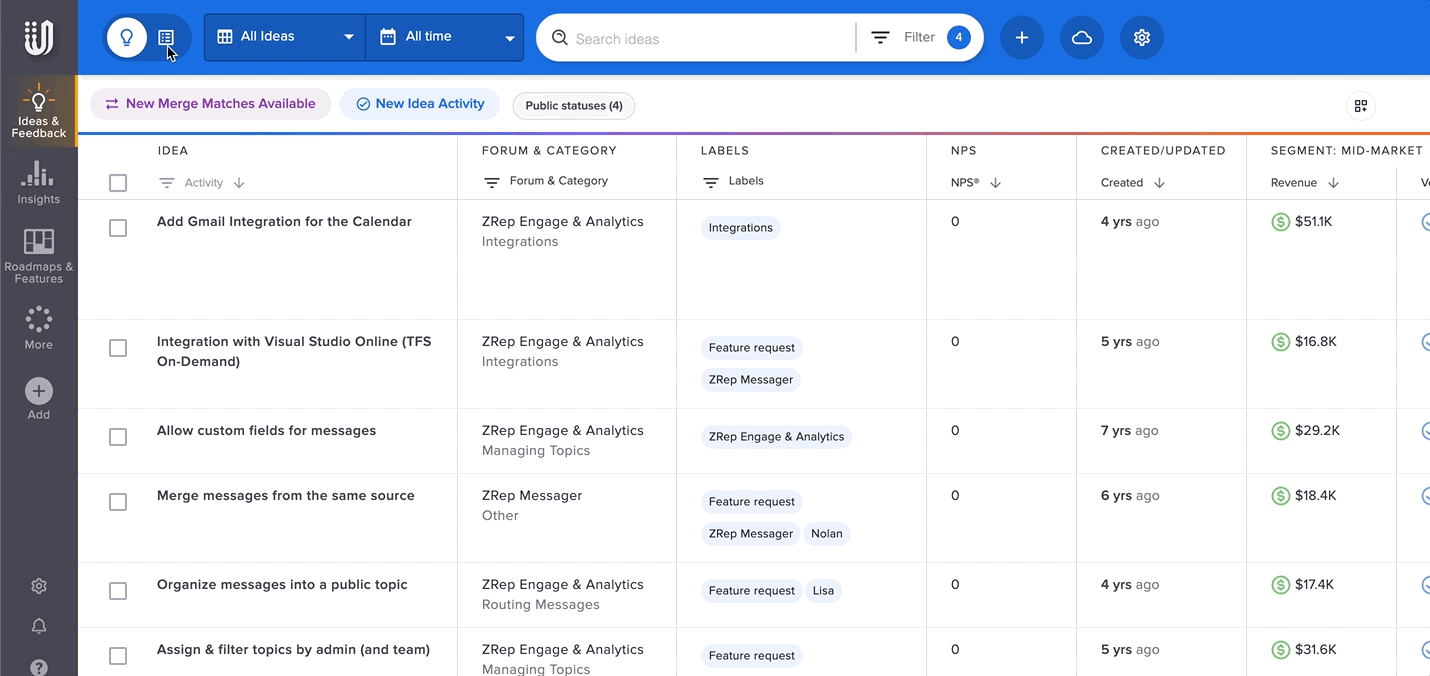Image resolution: width=1430 pixels, height=676 pixels.
Task: Click the Add button in sidebar
Action: pos(38,399)
